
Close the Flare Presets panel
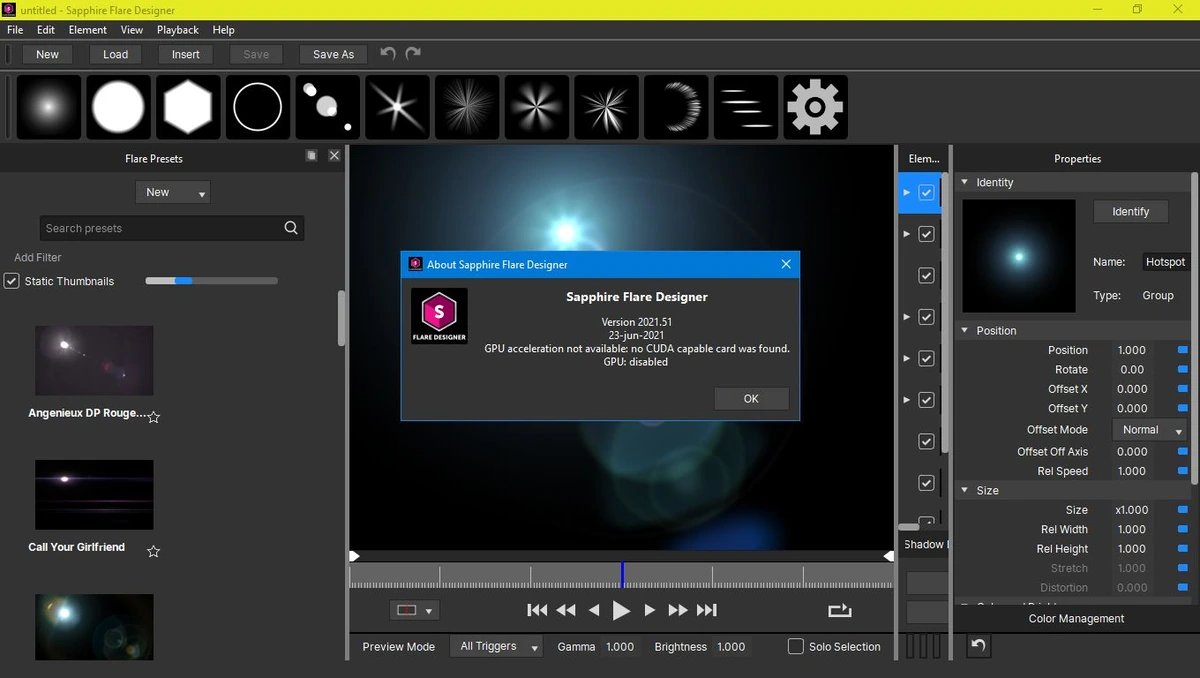(334, 156)
